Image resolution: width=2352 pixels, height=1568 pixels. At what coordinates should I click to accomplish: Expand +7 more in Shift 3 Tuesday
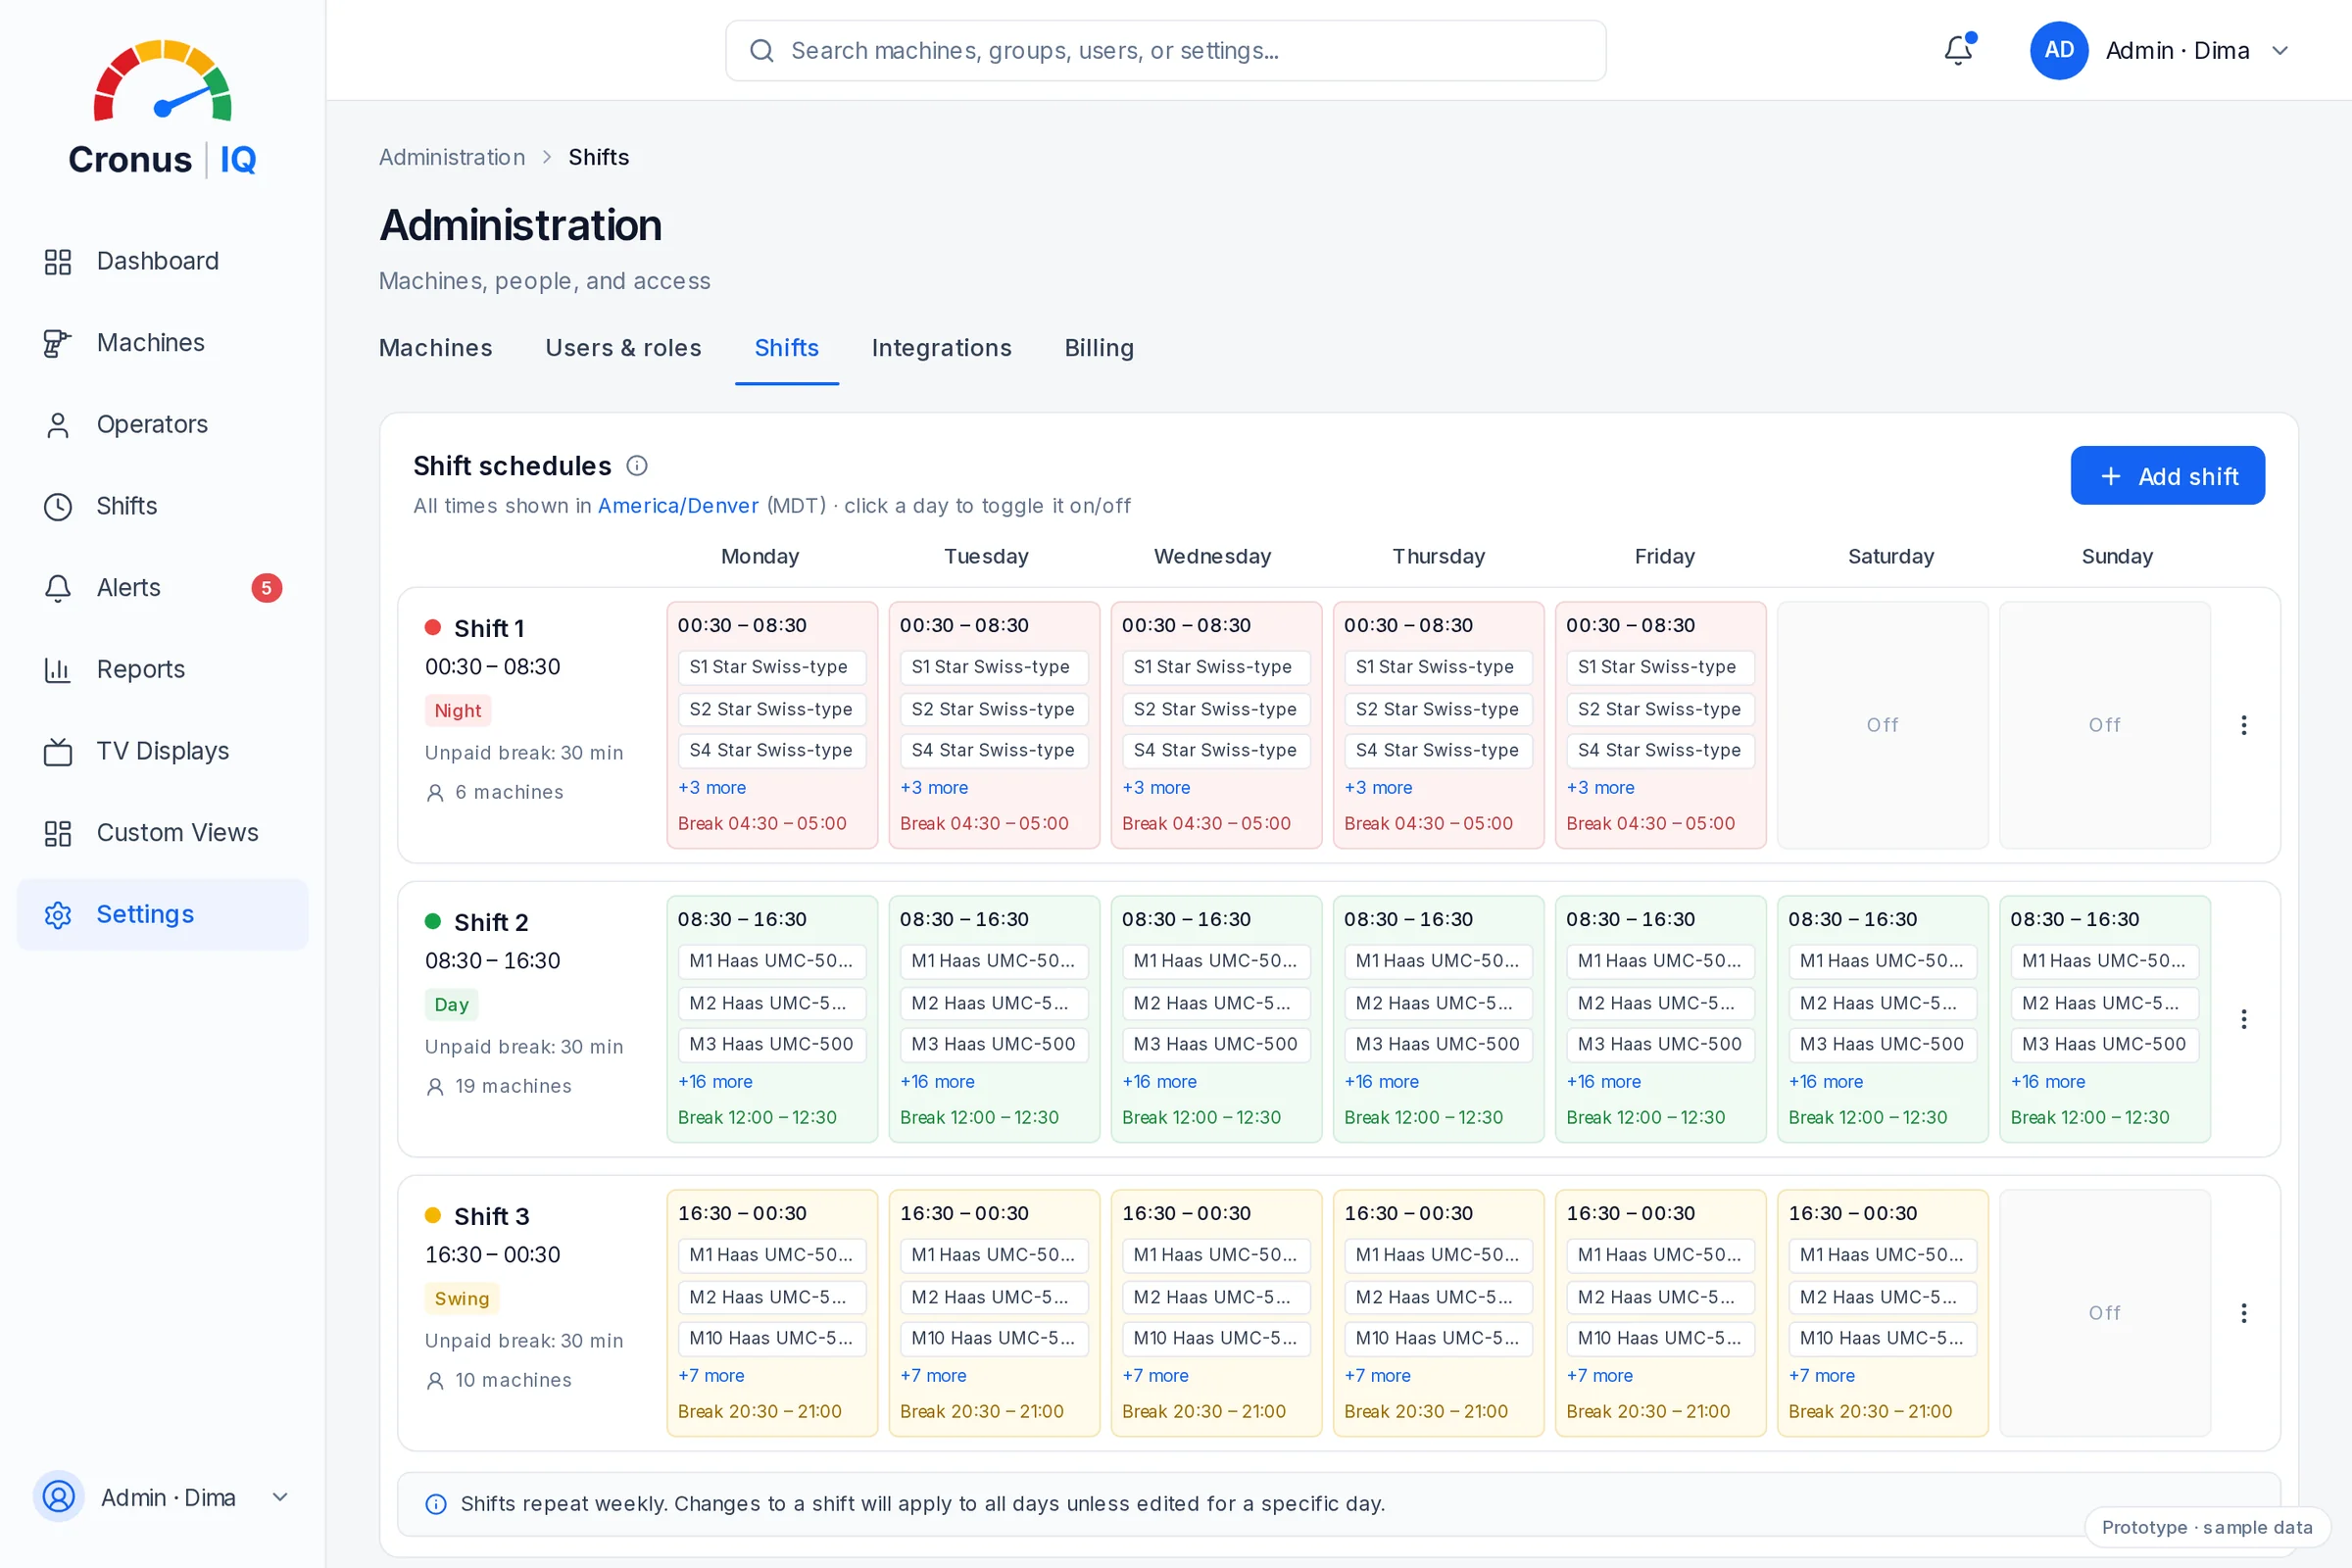click(933, 1376)
